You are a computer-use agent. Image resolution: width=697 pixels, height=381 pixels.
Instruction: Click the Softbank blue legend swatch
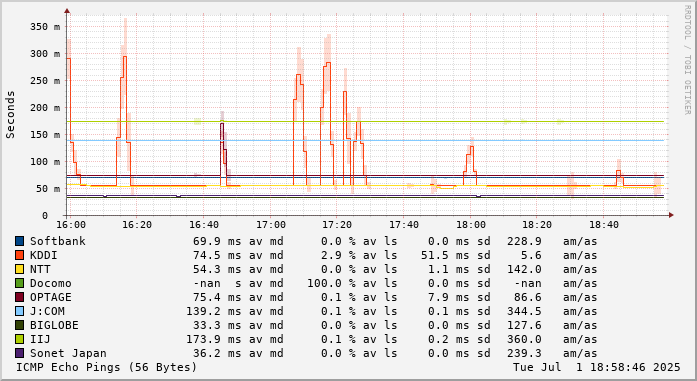pyautogui.click(x=20, y=241)
